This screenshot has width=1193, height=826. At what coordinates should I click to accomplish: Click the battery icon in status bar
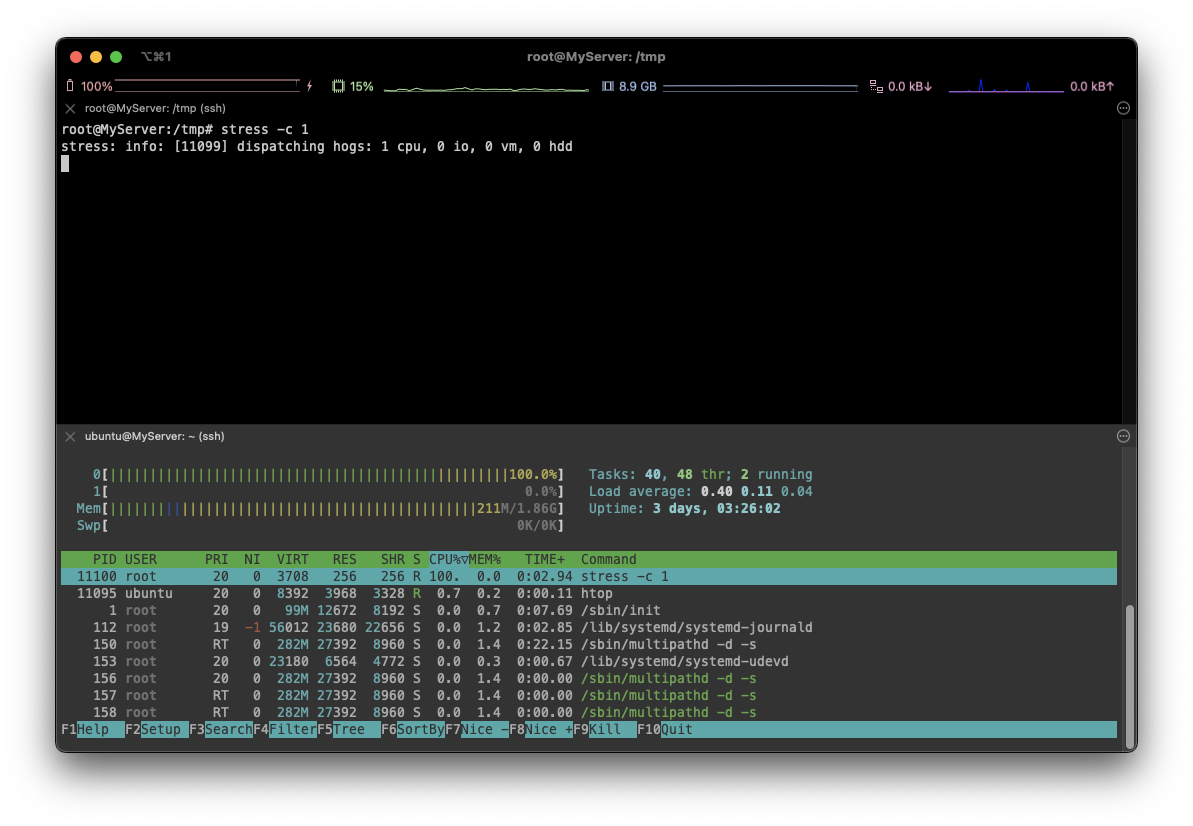[70, 86]
